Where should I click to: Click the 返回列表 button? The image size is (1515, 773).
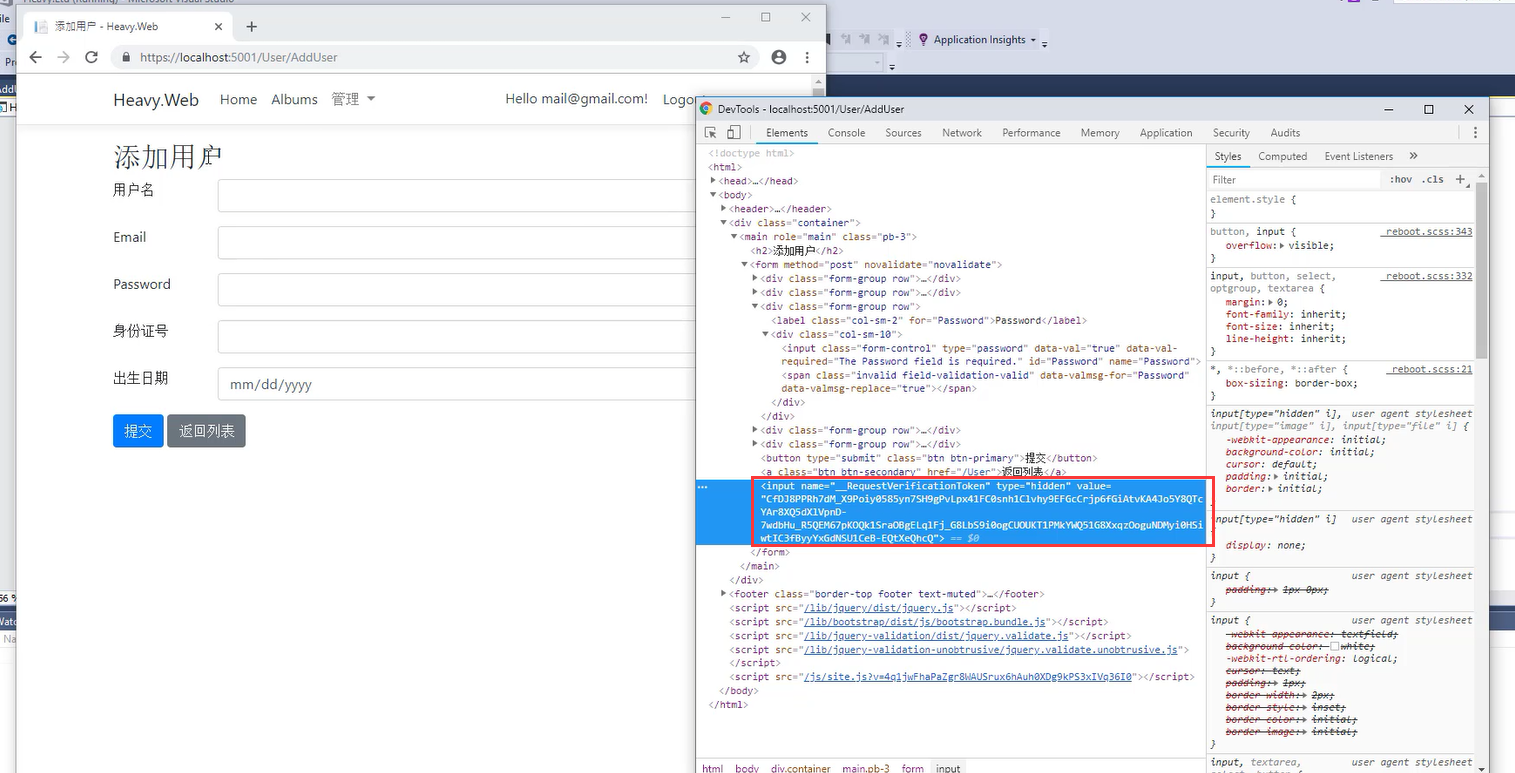(x=206, y=431)
